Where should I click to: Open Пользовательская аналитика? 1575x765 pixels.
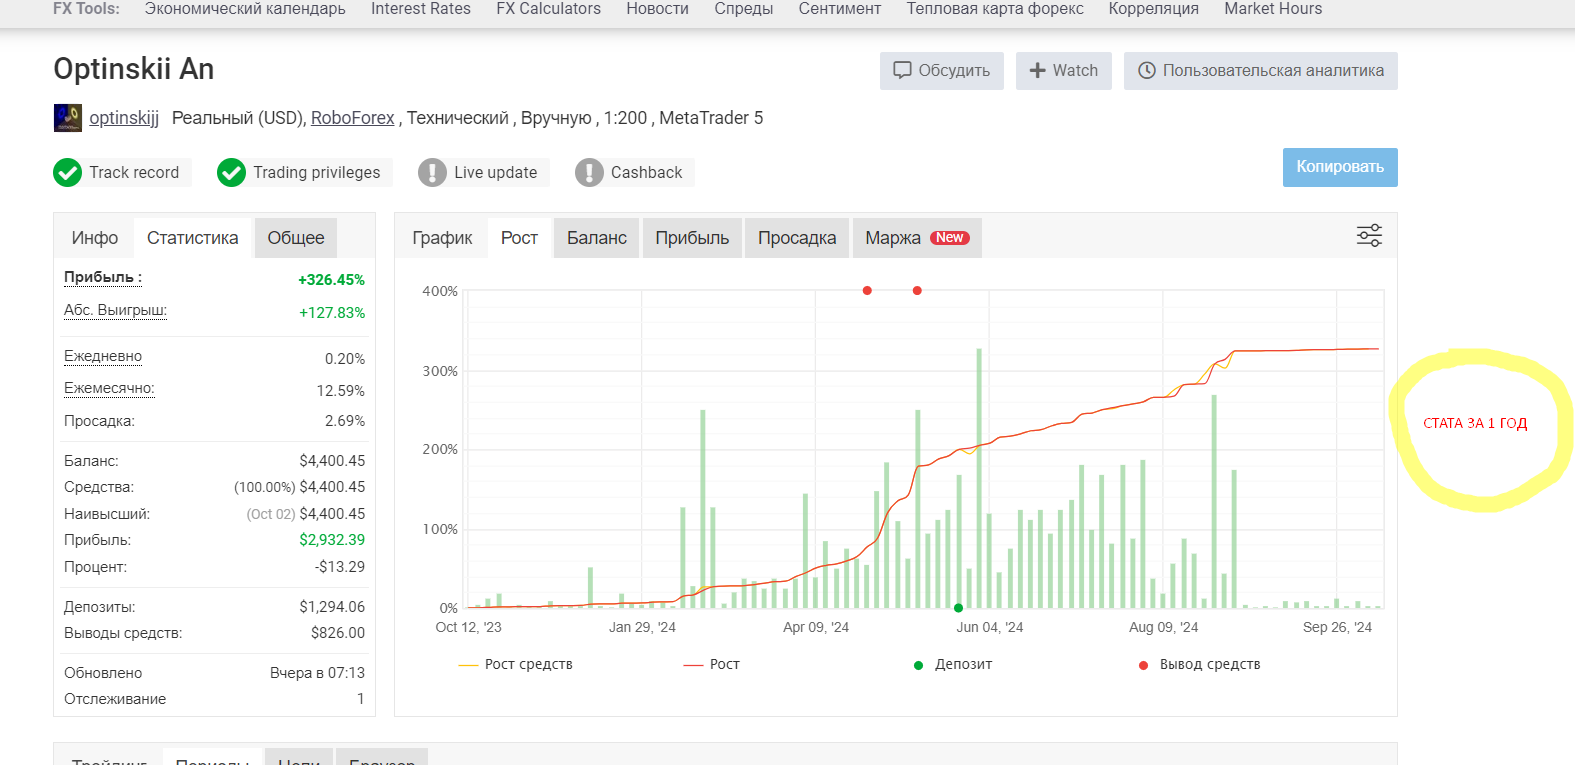point(1260,71)
